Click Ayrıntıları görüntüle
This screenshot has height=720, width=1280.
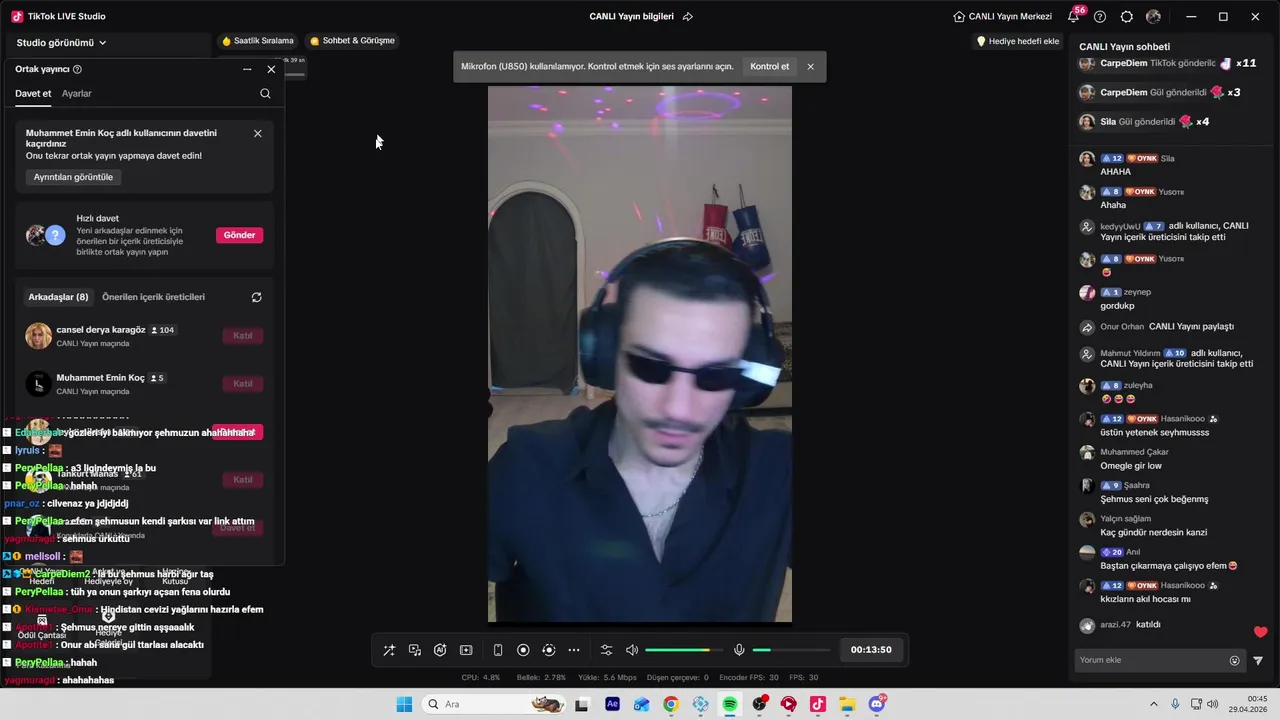click(73, 177)
